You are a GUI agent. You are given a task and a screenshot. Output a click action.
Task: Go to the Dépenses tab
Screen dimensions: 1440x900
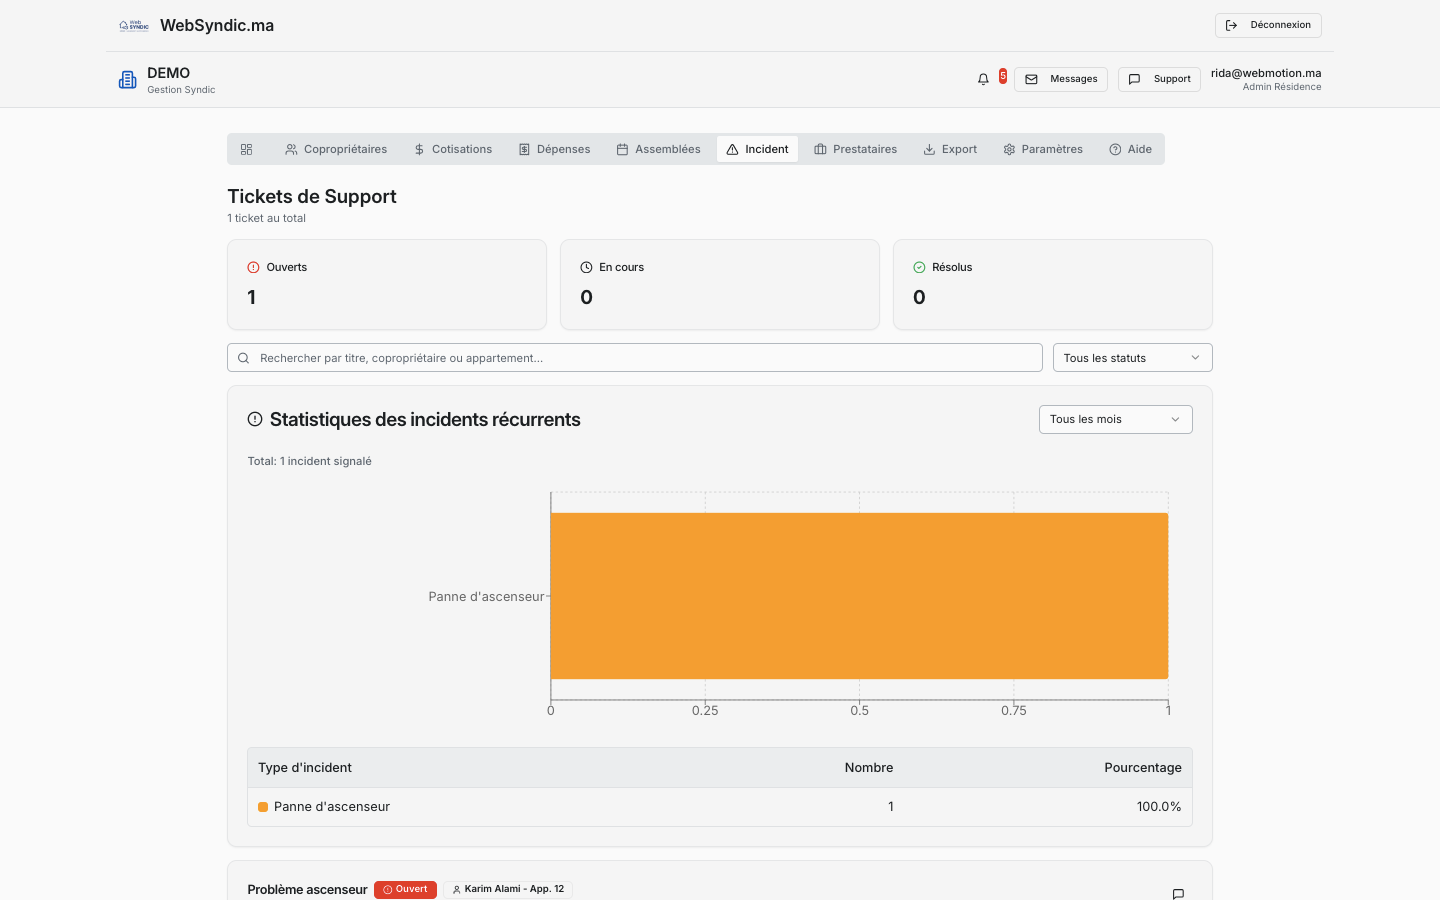pos(554,149)
